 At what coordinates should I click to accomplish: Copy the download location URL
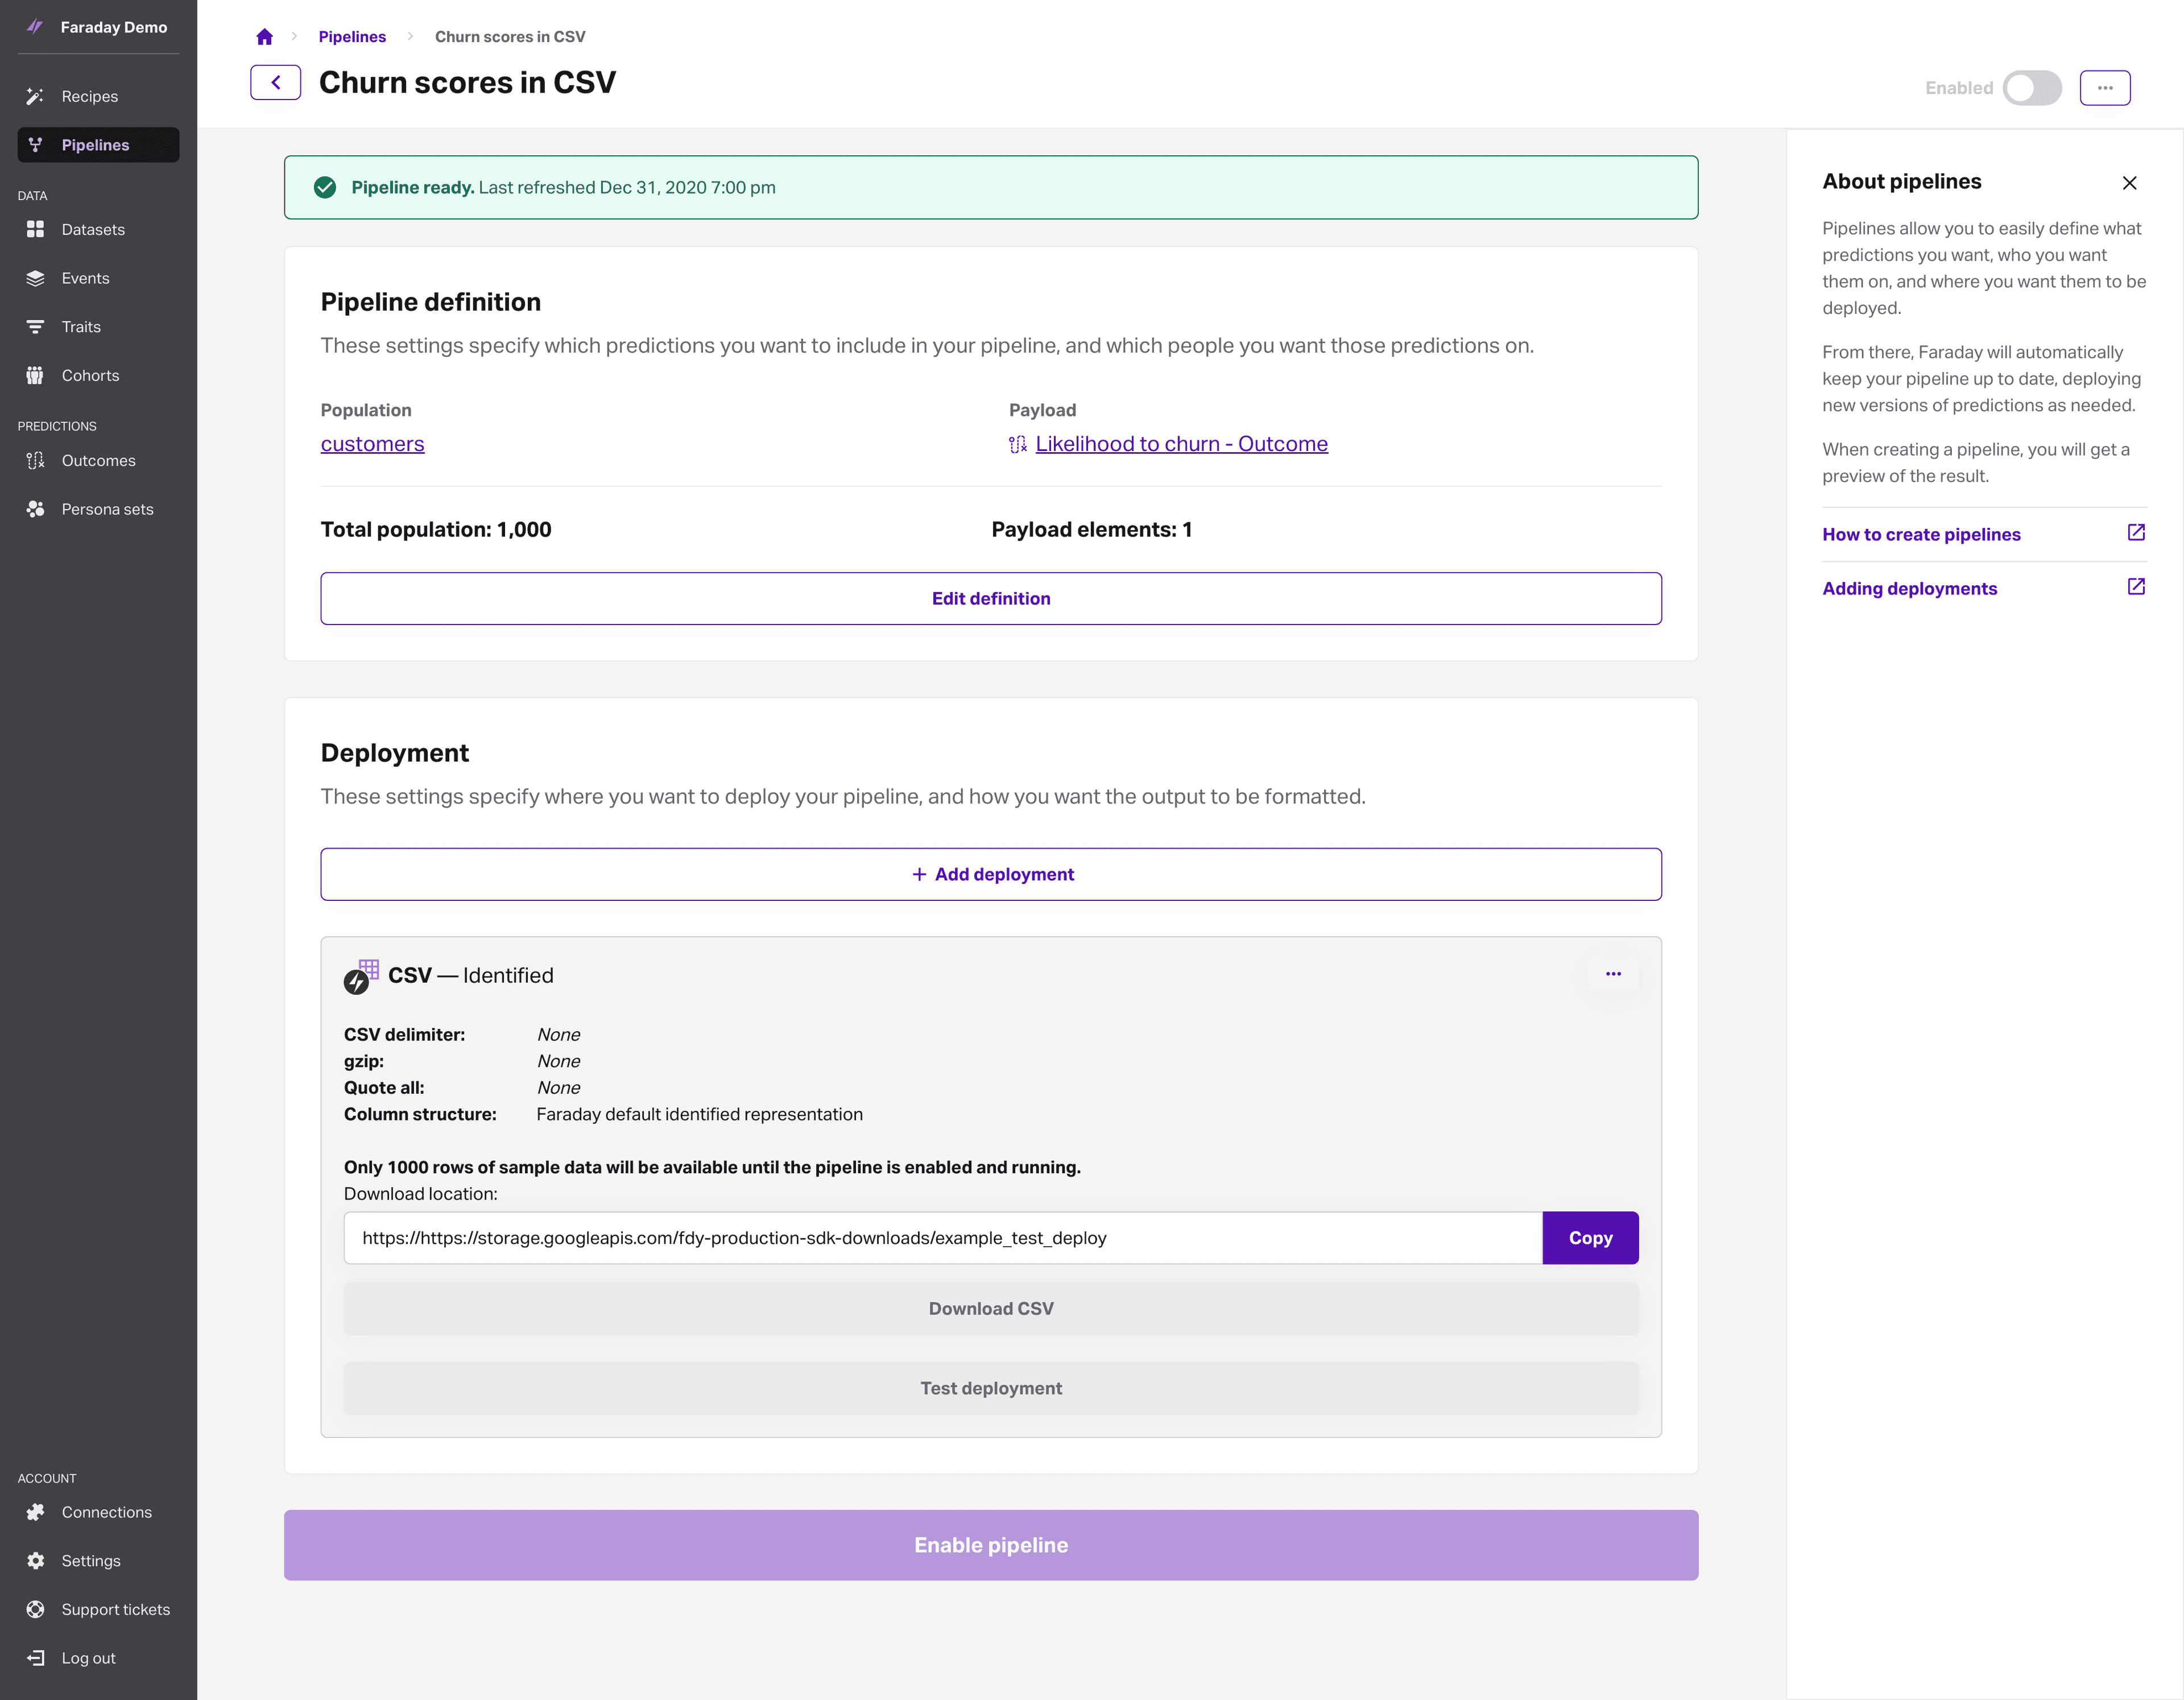click(x=1589, y=1238)
